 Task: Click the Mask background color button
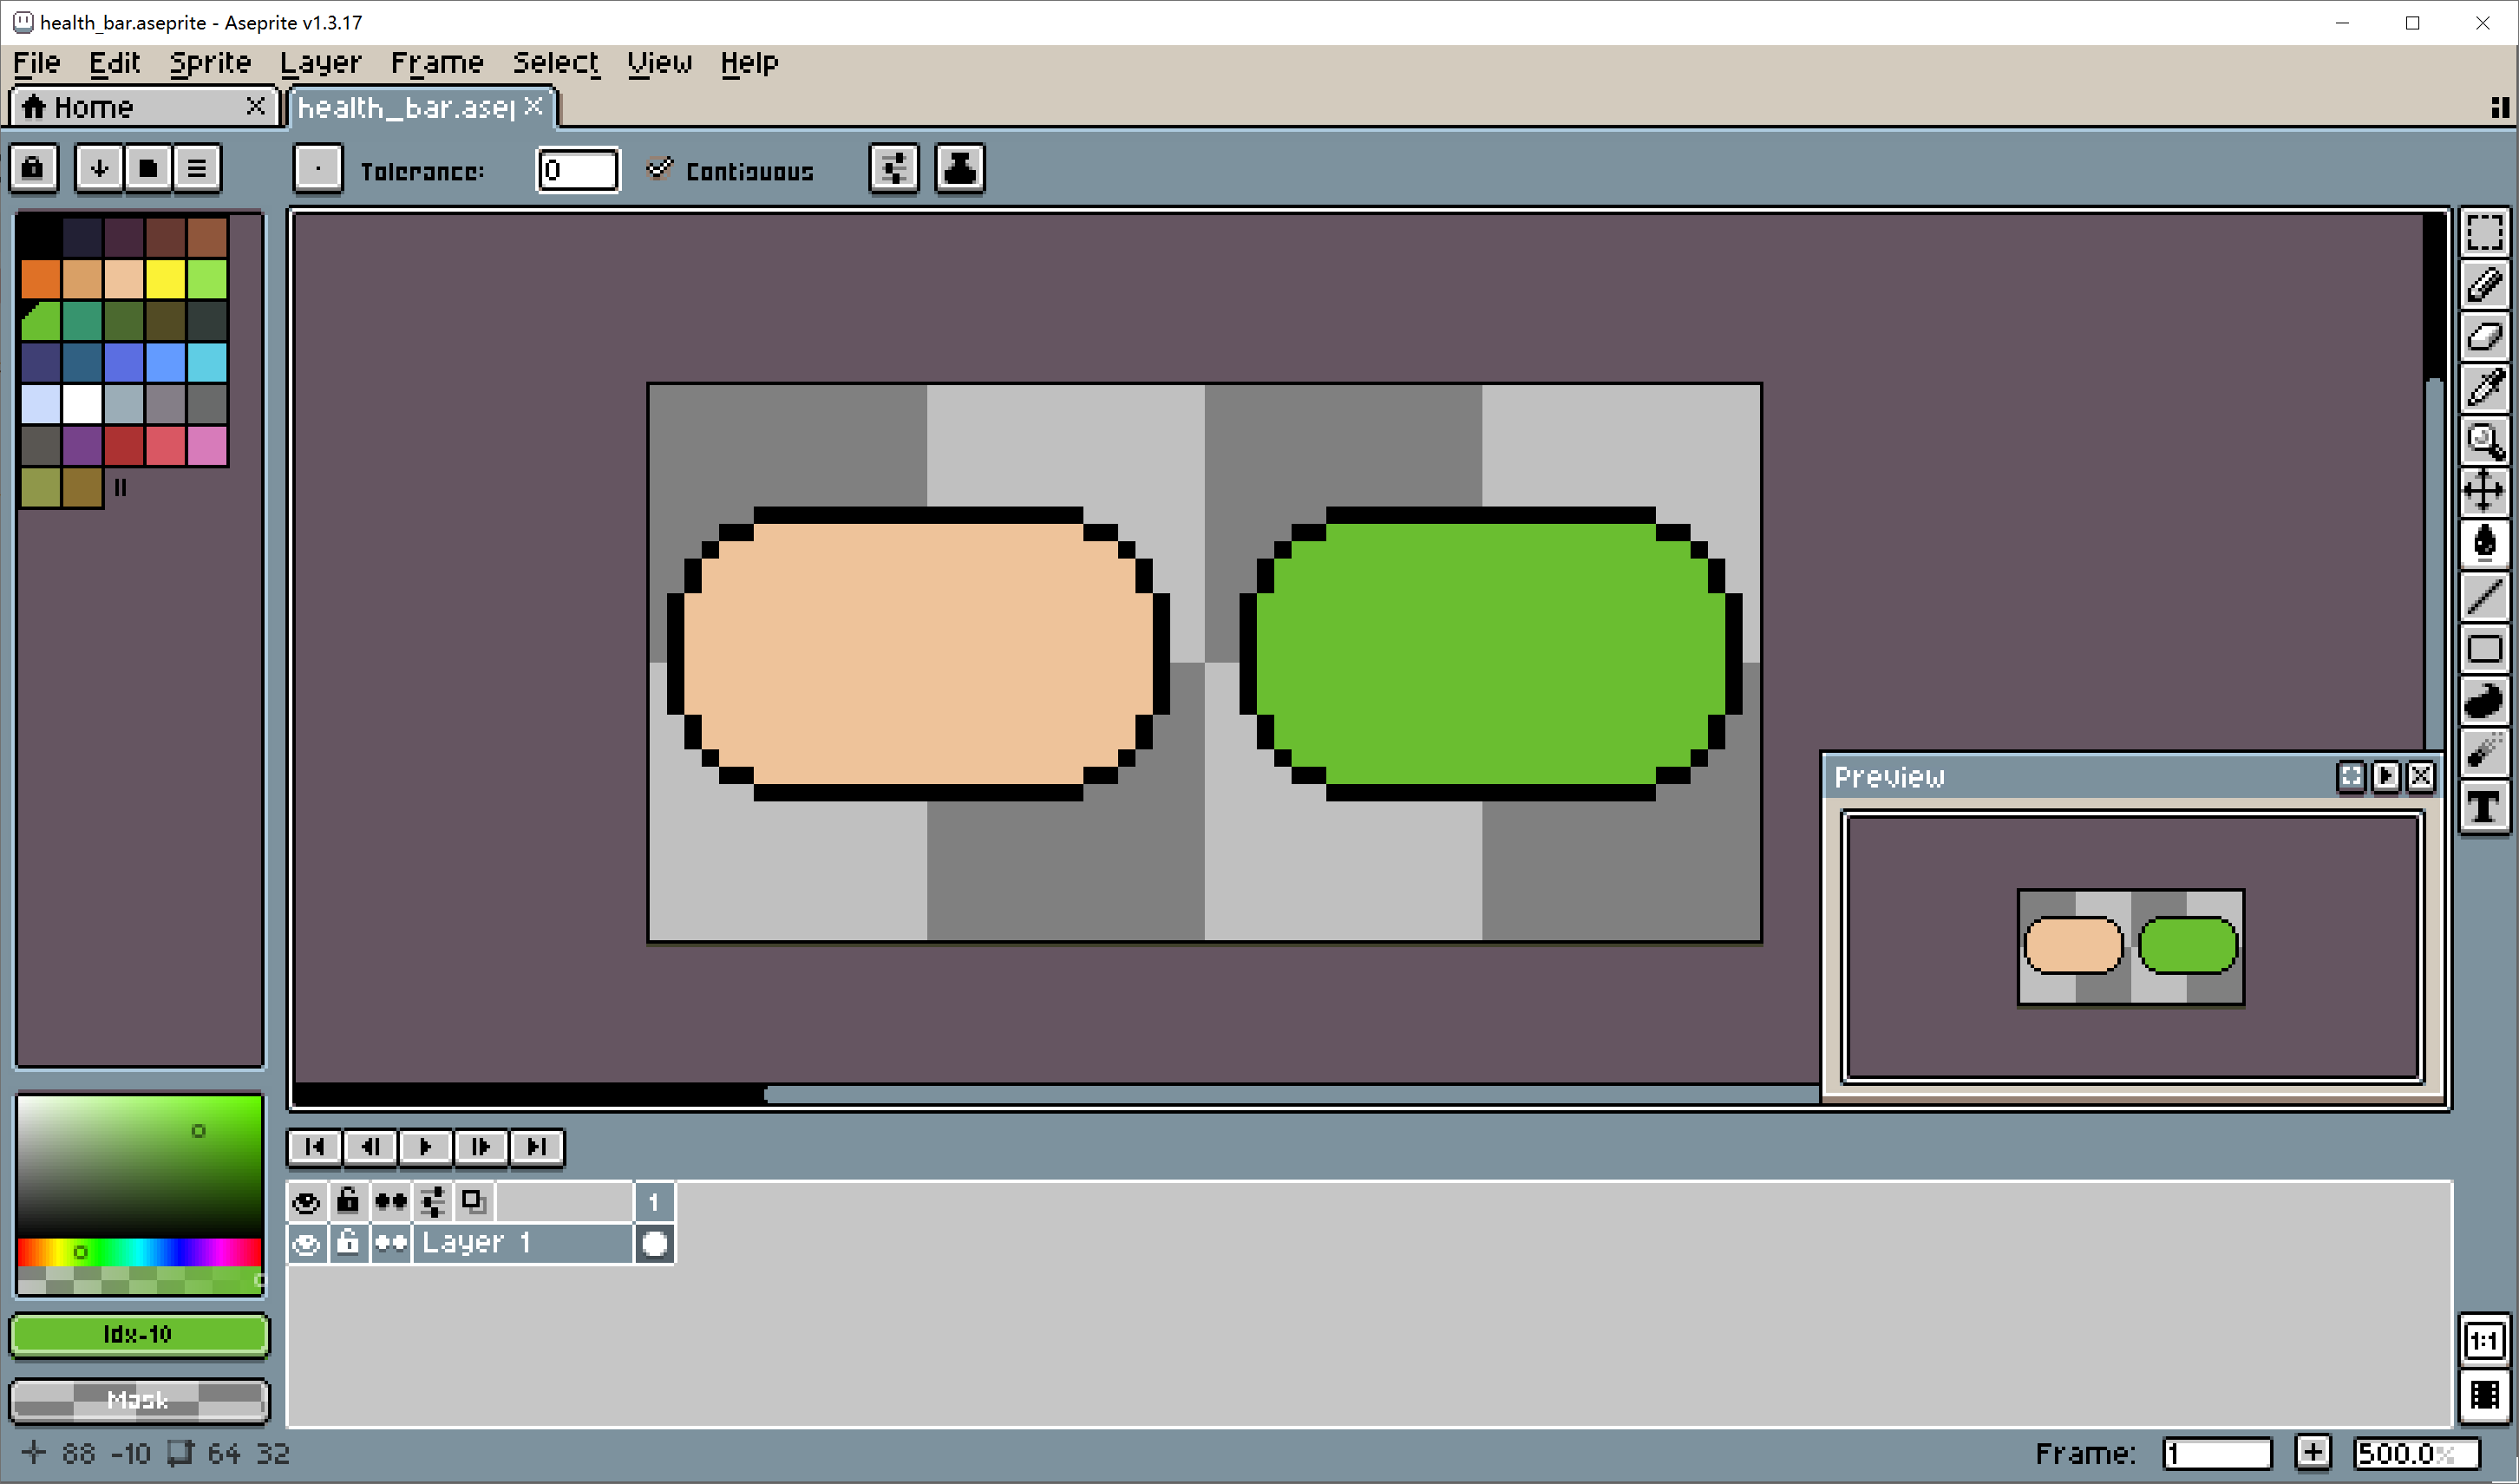click(139, 1399)
